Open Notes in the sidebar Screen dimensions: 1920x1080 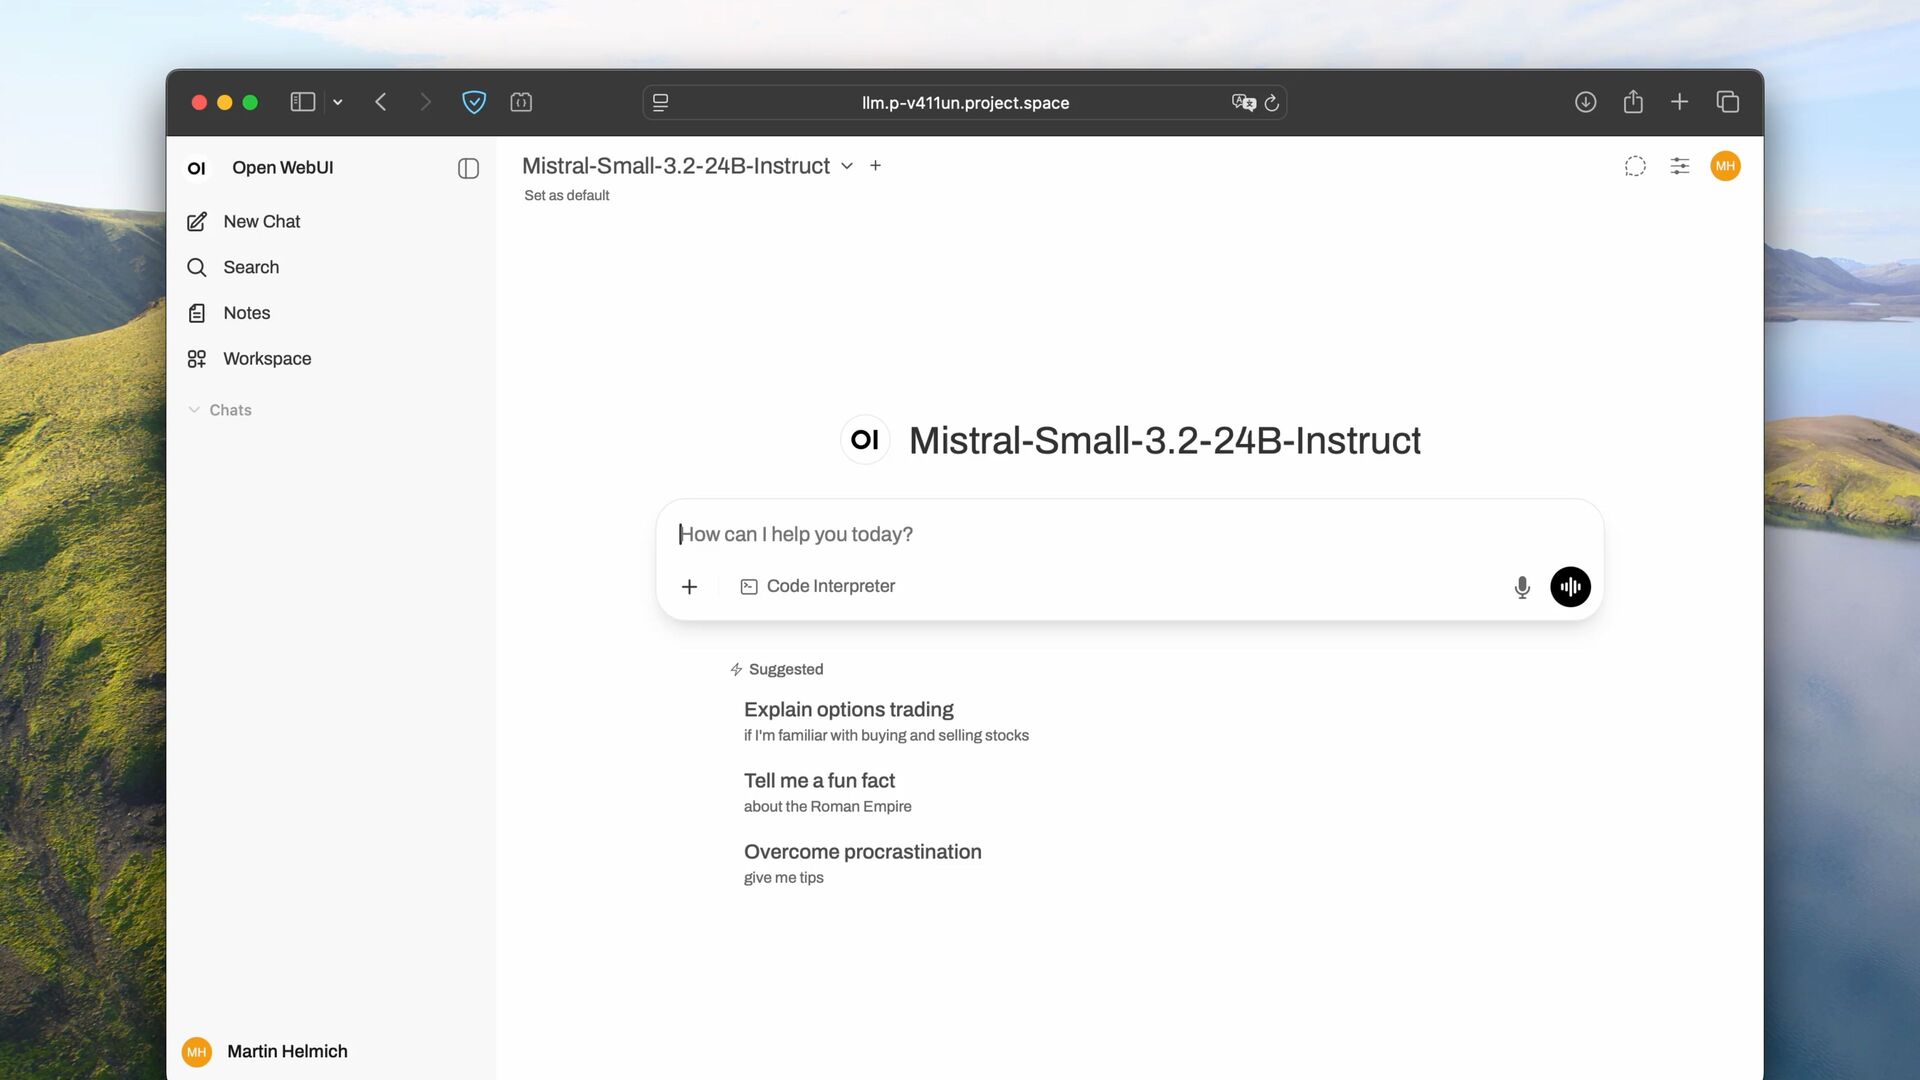(246, 313)
